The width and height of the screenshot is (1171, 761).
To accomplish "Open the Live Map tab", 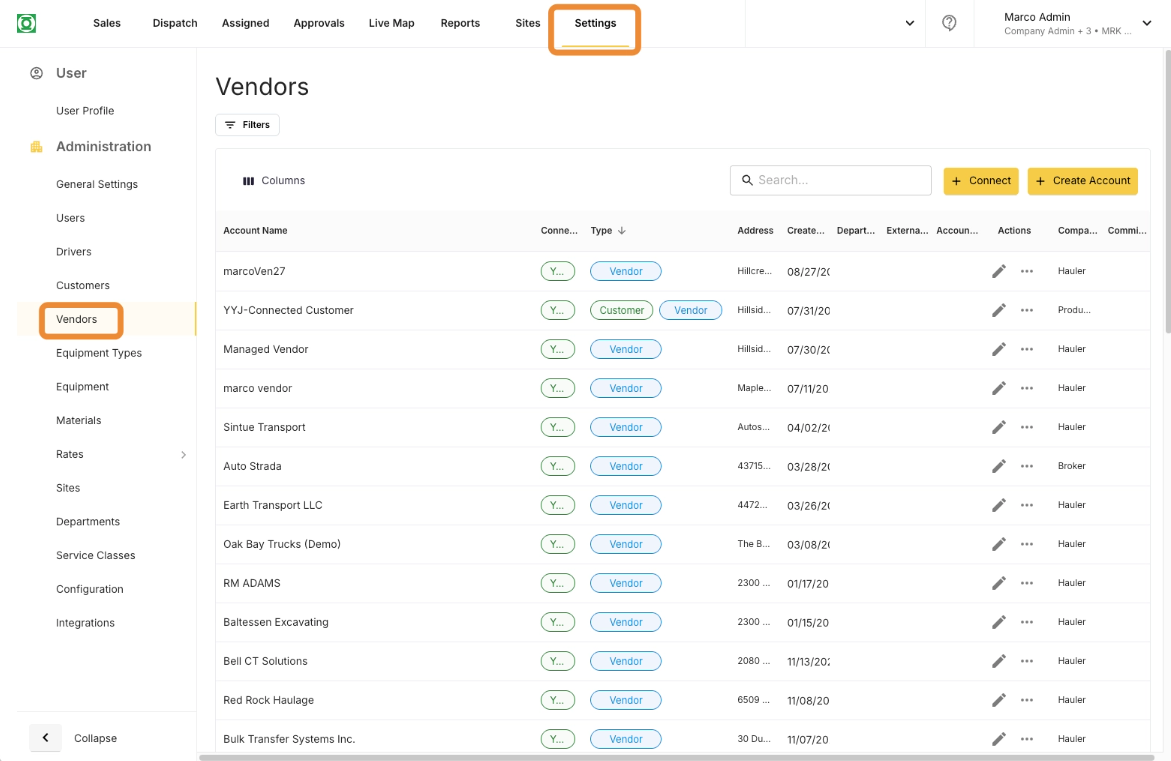I will point(391,23).
